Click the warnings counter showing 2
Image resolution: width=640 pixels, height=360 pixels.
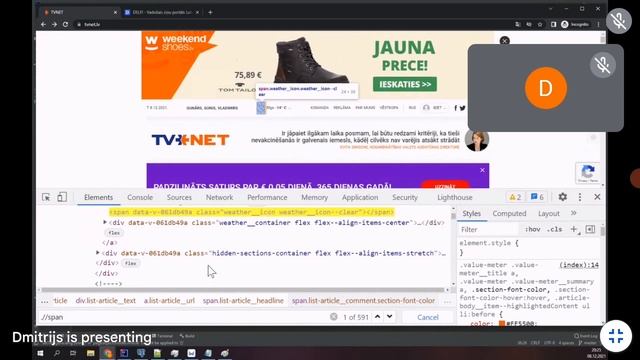pos(515,197)
